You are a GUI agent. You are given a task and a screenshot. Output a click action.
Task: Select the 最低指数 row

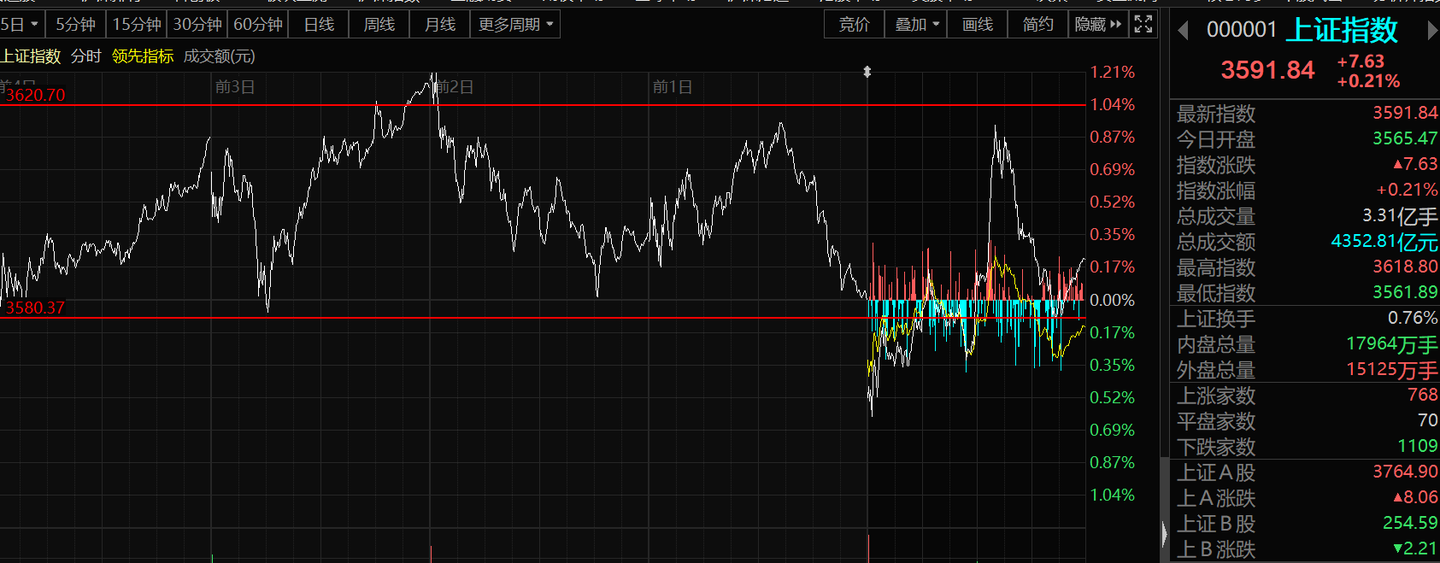tap(1305, 293)
